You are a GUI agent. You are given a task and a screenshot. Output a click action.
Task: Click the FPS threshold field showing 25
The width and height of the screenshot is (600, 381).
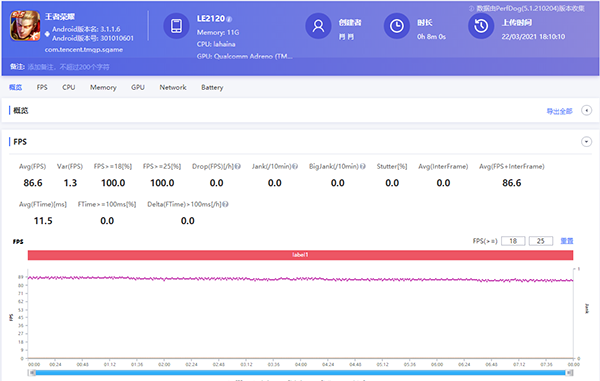tap(541, 241)
